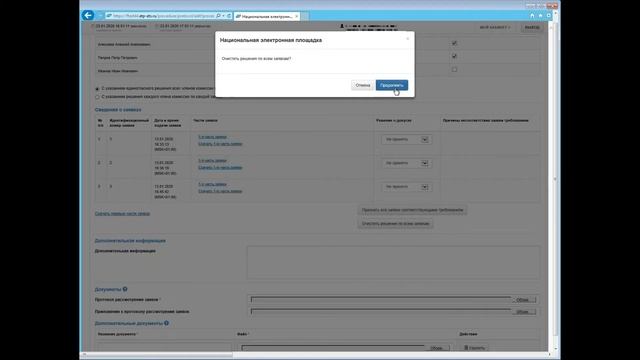Viewport: 640px width, 360px height.
Task: Click Скачать 1-ю часть заявки for application 2
Action: [220, 168]
